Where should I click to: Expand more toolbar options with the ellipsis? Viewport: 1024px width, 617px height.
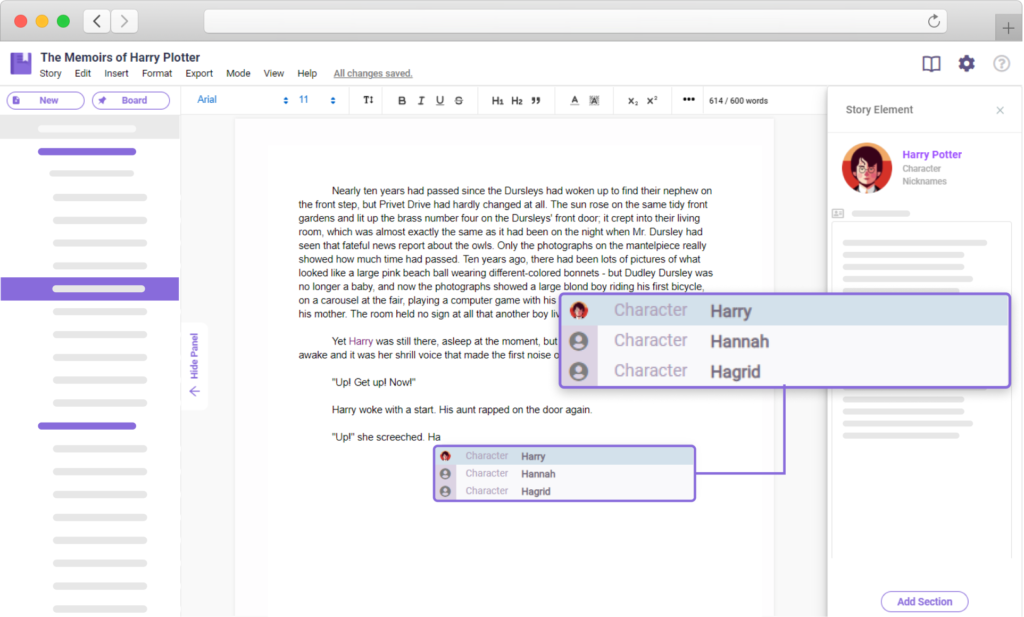(688, 100)
